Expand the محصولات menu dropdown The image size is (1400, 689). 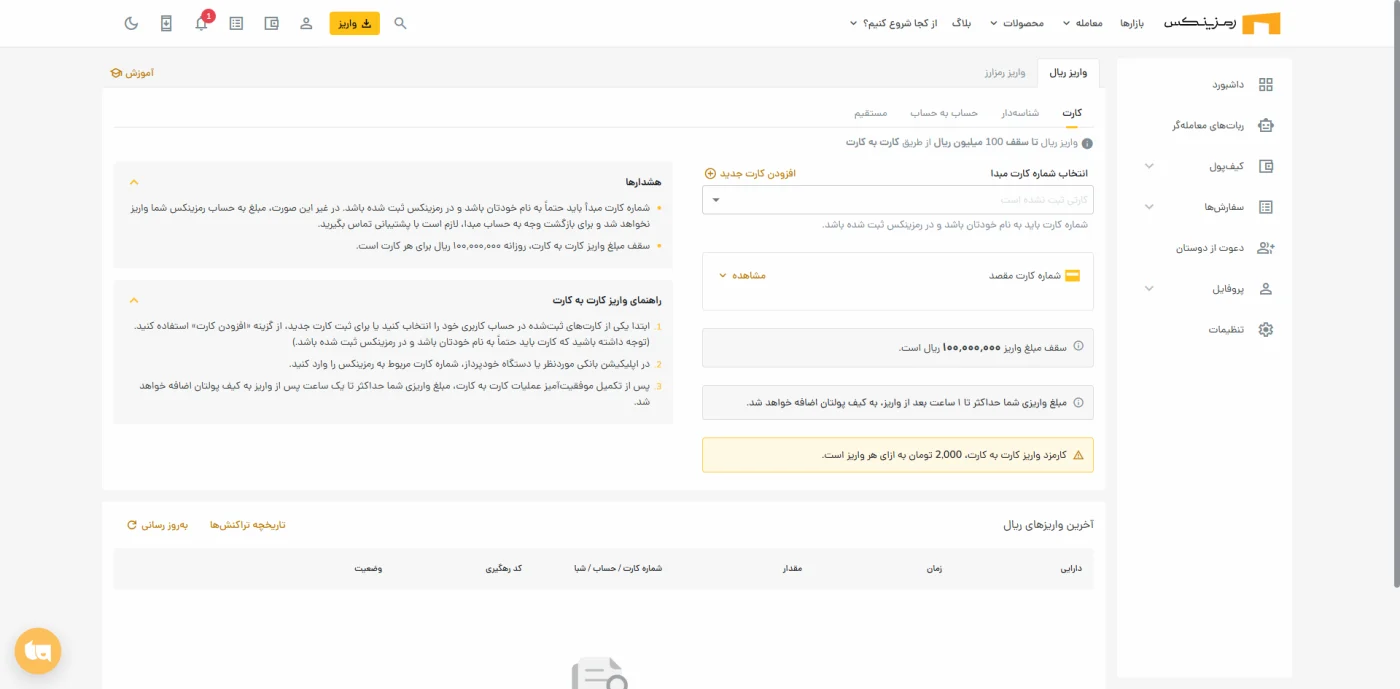click(x=1017, y=23)
